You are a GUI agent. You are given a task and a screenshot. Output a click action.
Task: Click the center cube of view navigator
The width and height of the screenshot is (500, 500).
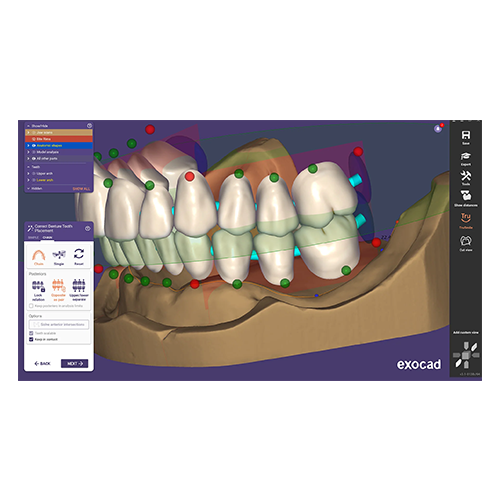pyautogui.click(x=466, y=355)
